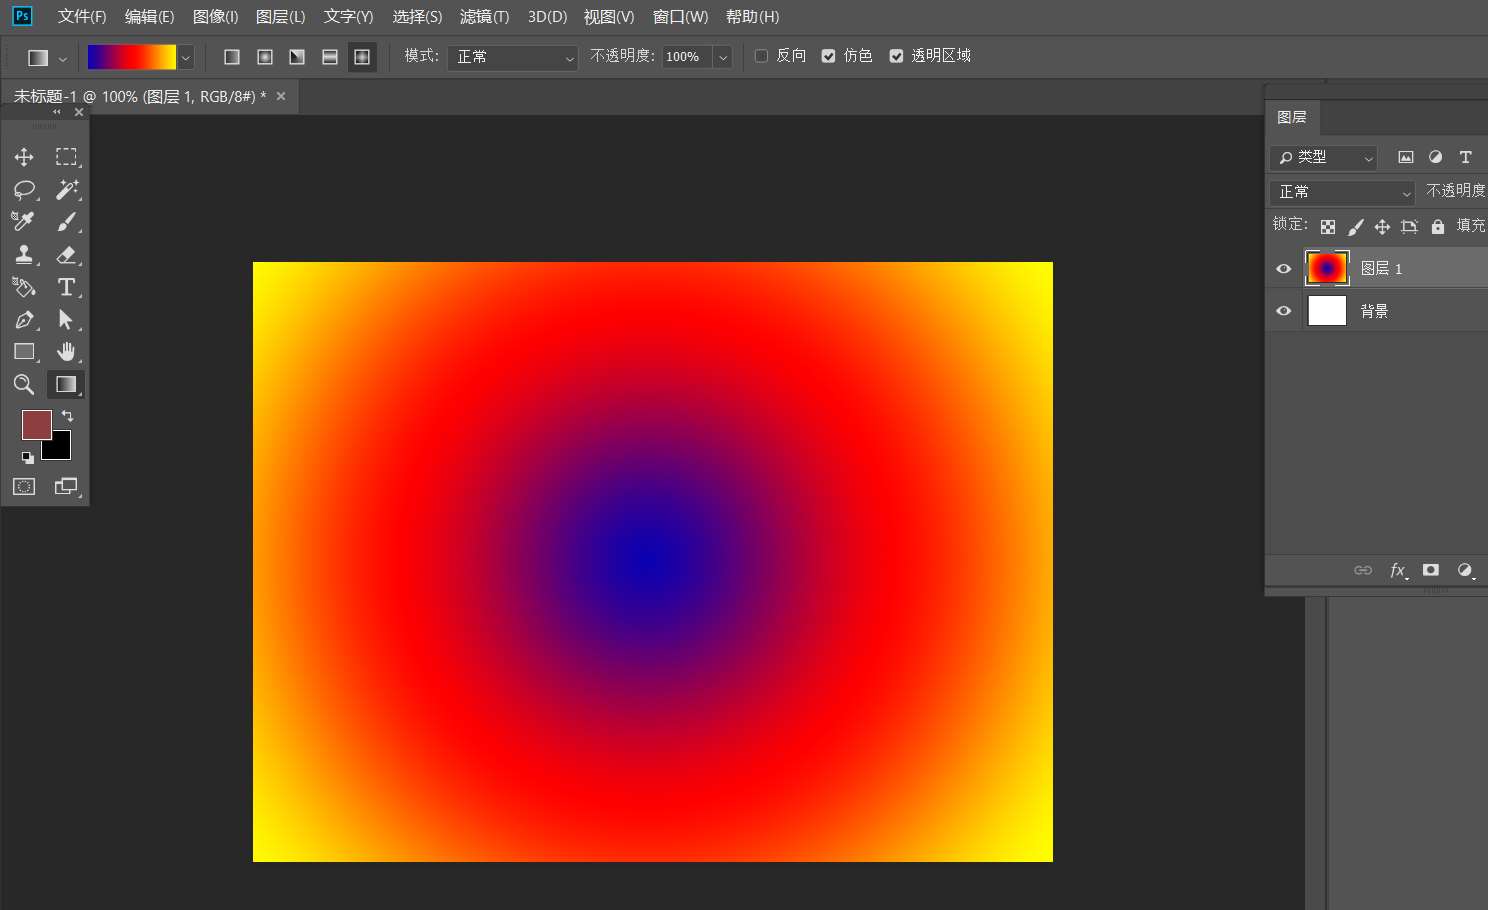Open the 编辑(E) menu

point(149,16)
